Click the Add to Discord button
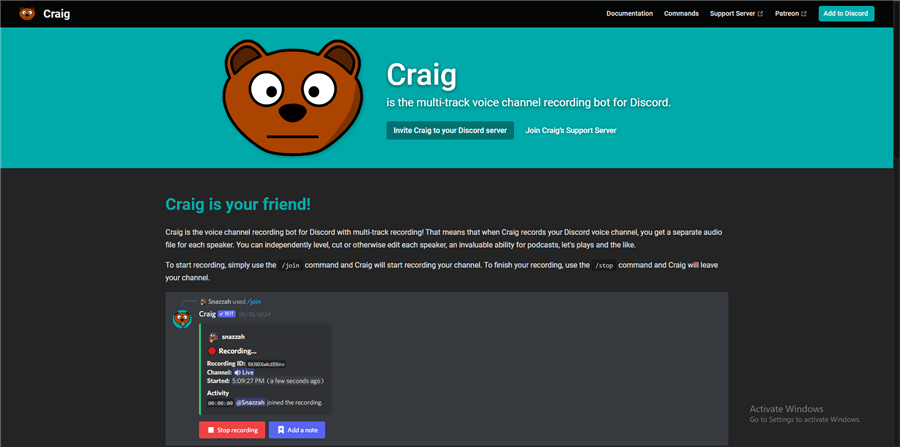The image size is (900, 447). [x=846, y=14]
